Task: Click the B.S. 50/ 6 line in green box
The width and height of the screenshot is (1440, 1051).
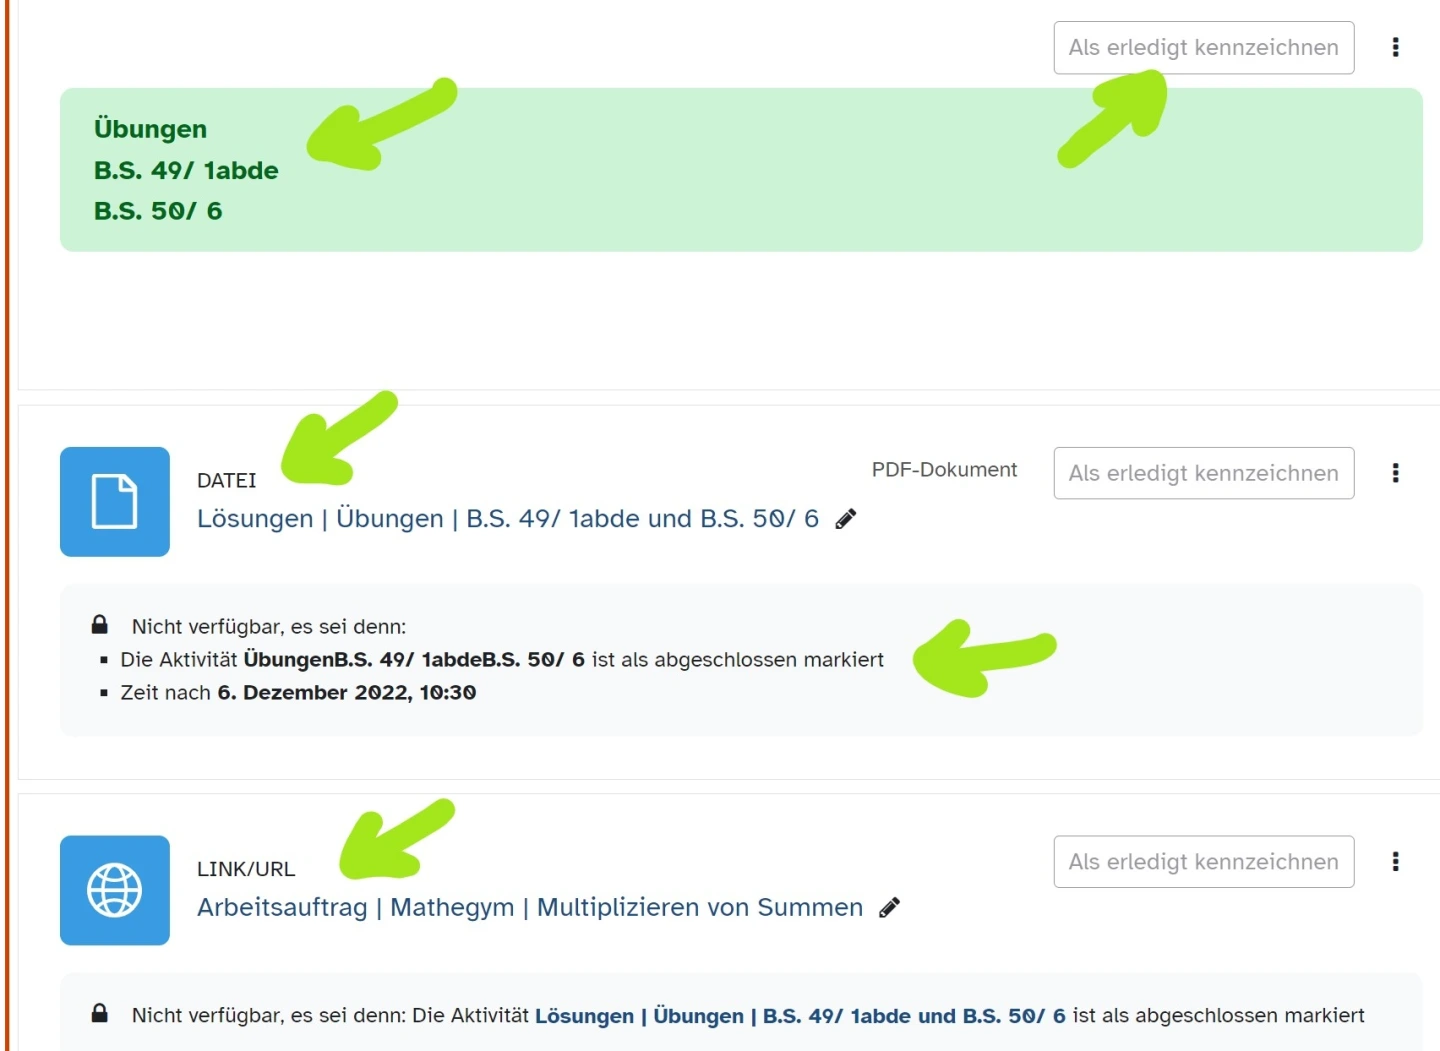Action: 158,211
